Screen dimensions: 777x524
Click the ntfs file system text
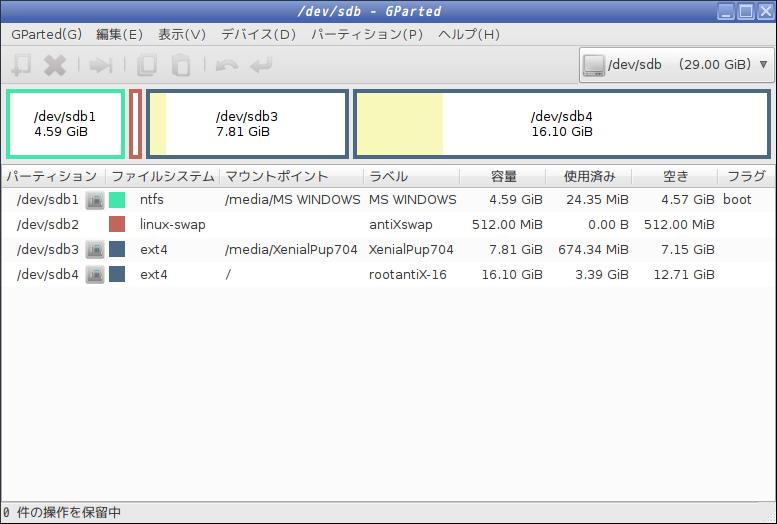(x=152, y=200)
